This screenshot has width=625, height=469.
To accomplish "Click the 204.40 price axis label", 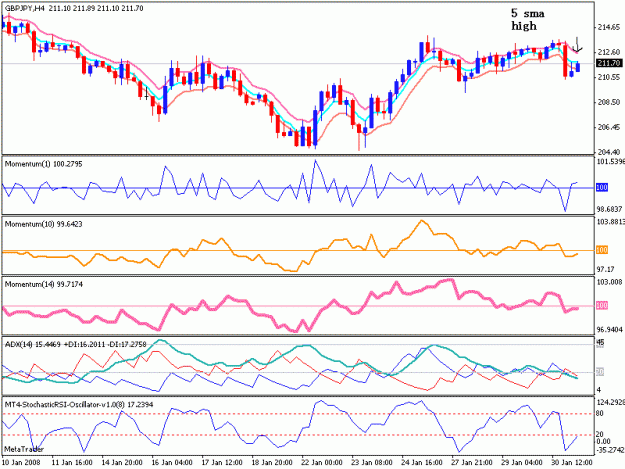I will 609,152.
